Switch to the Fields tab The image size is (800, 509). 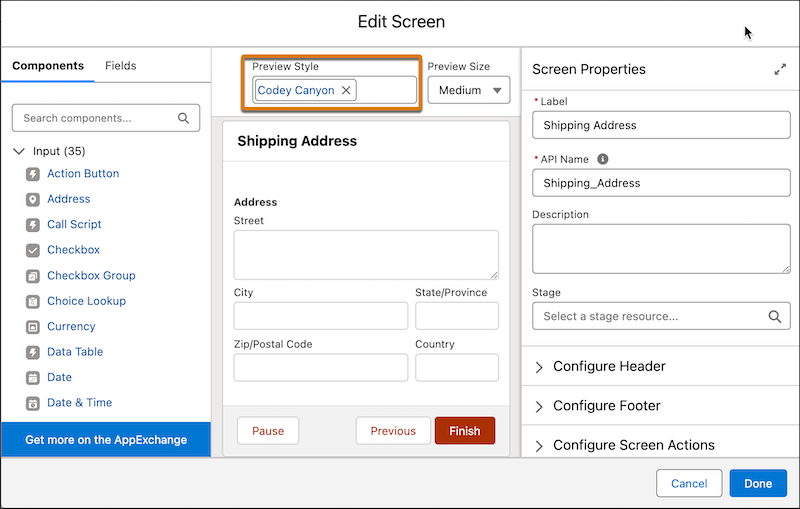tap(121, 66)
